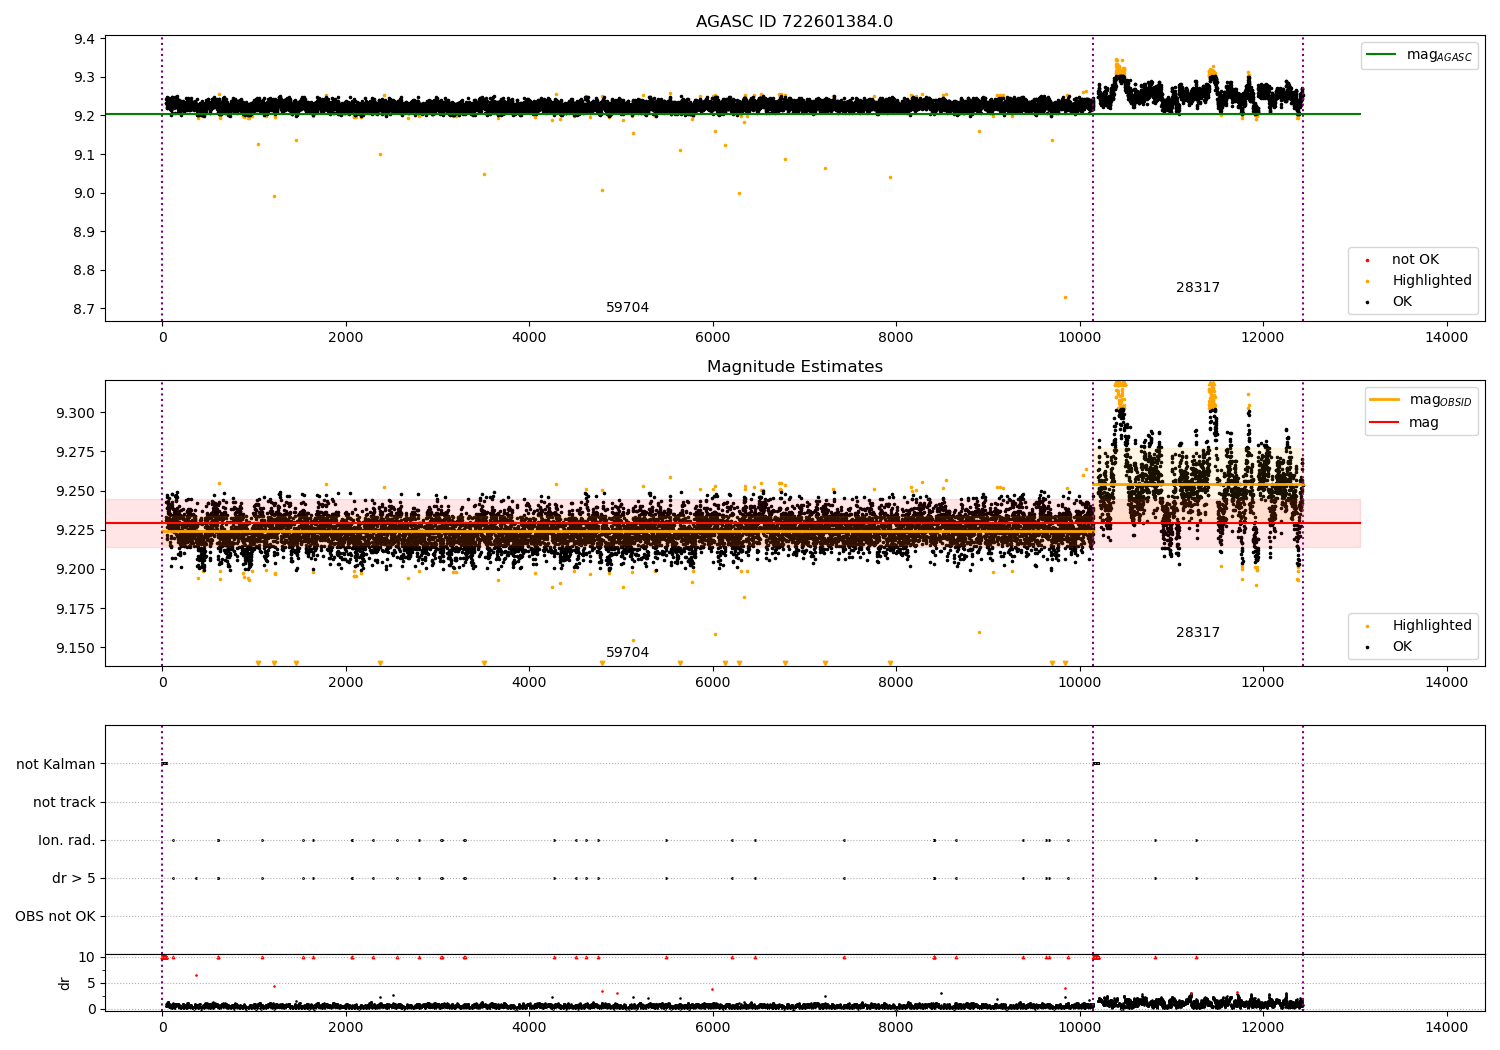
Task: Click 'Highlighted' legend entry in Magnitude Estimates plot
Action: (1419, 626)
